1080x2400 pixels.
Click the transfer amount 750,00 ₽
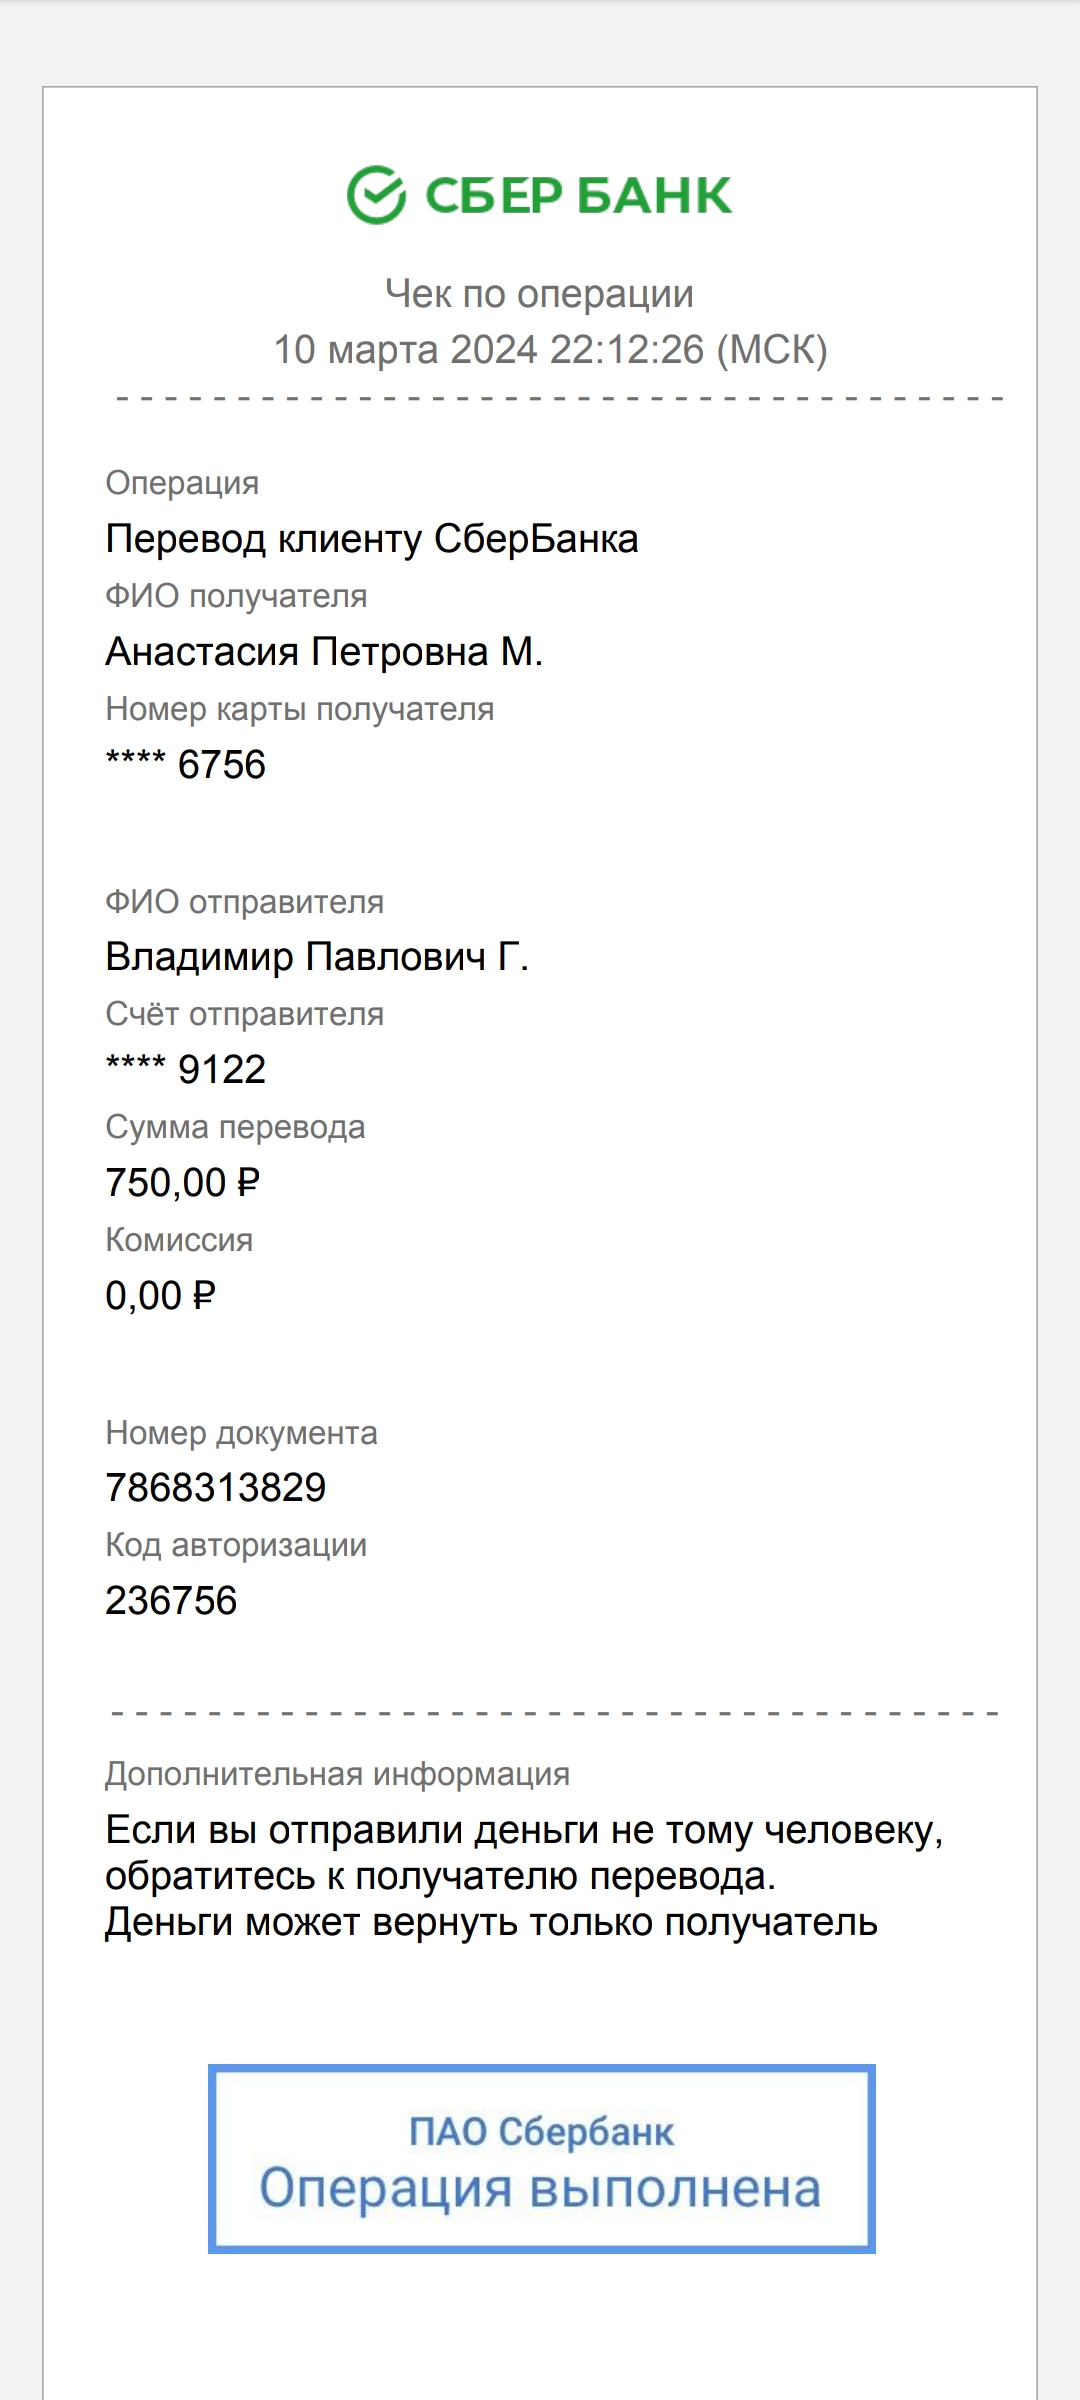click(183, 1182)
